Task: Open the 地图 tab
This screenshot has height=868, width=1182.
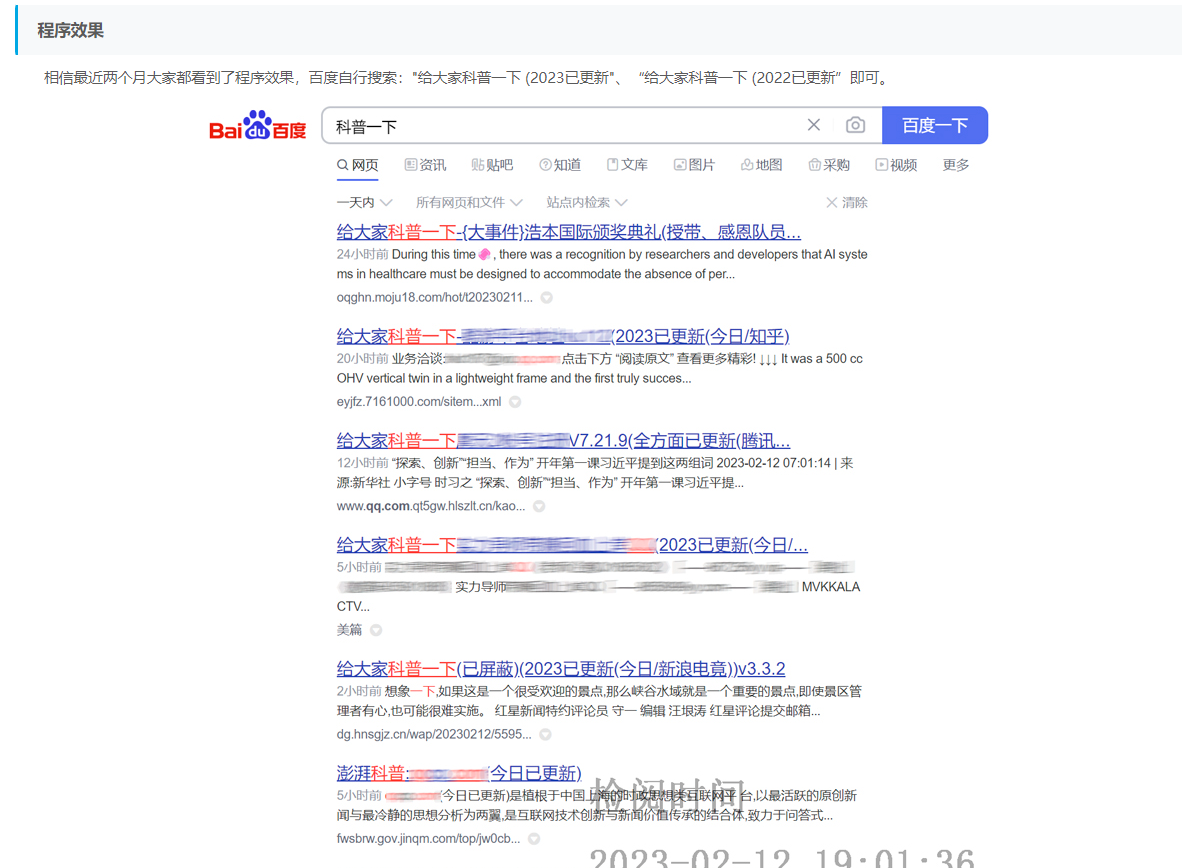Action: pos(761,165)
